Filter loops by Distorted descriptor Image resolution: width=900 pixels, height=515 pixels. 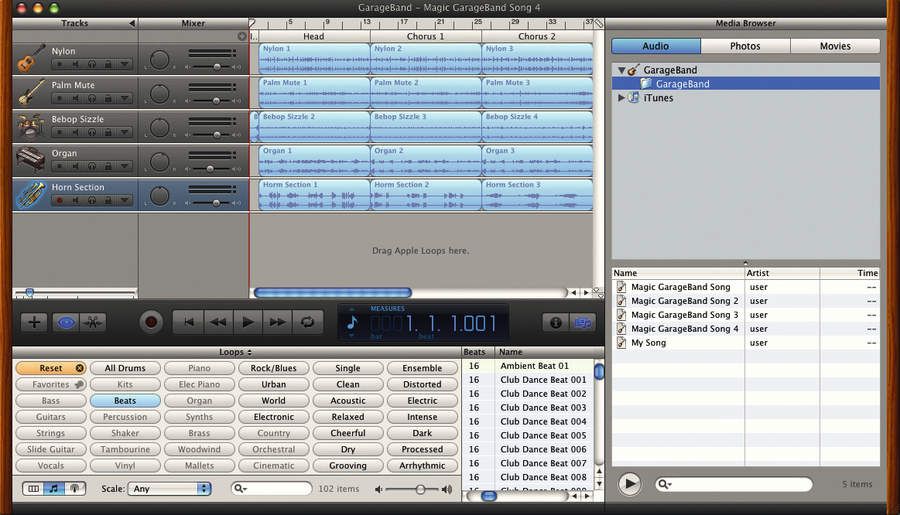coord(422,384)
